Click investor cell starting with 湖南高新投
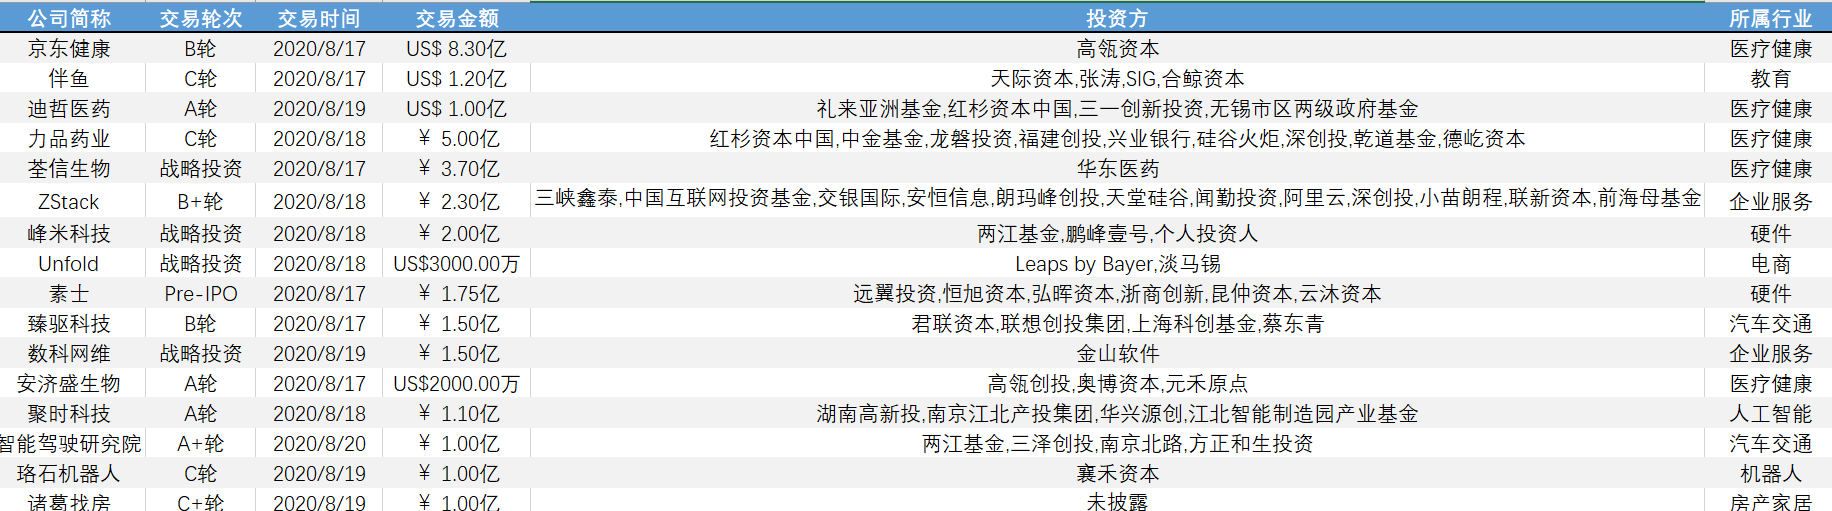The height and width of the screenshot is (511, 1832). pos(1117,413)
